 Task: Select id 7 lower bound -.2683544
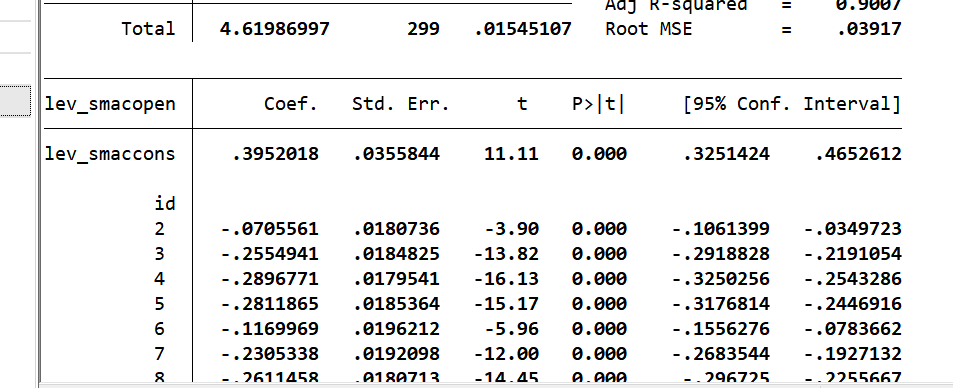click(721, 353)
